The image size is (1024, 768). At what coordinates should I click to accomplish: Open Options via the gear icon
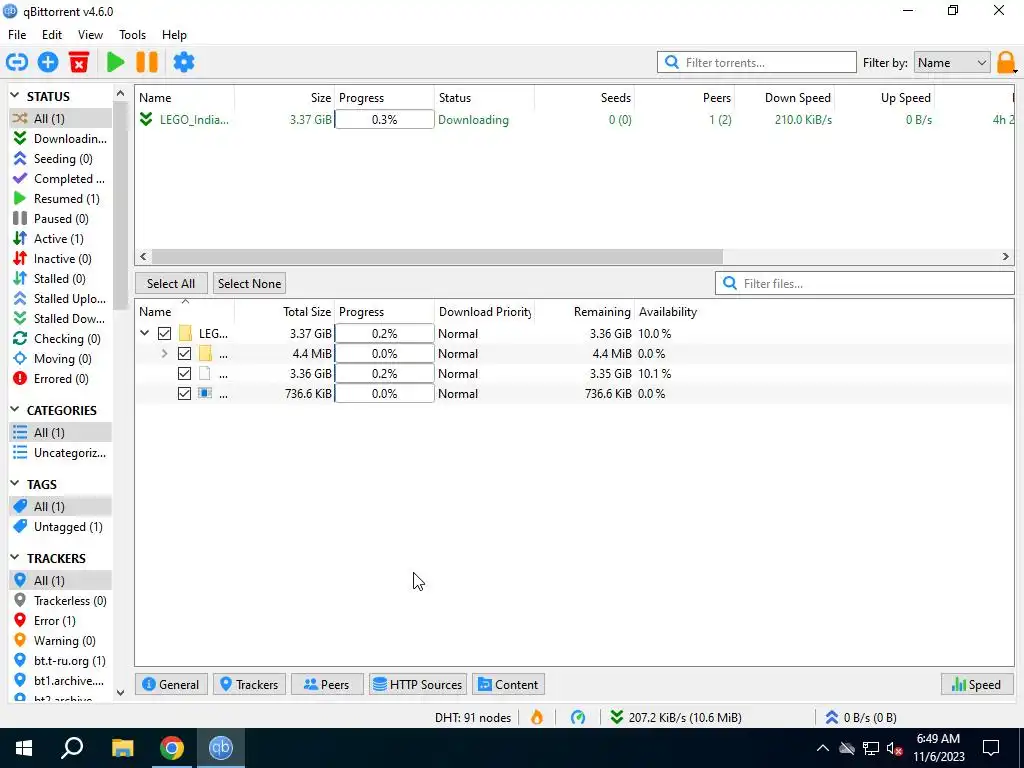click(x=184, y=62)
